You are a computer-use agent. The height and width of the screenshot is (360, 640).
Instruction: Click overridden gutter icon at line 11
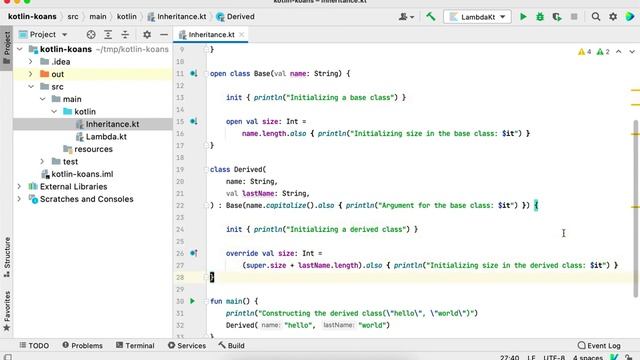pos(193,73)
